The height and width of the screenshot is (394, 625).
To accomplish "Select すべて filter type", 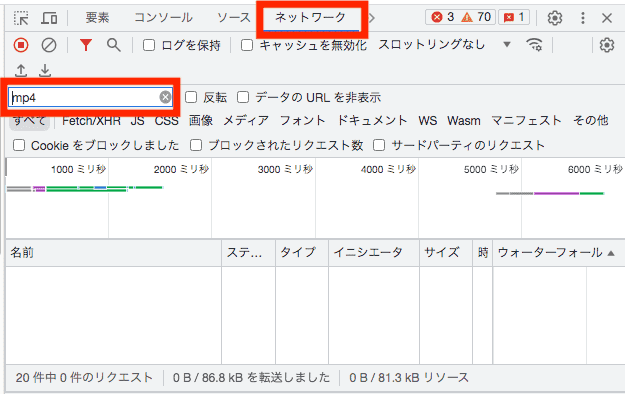I will [29, 120].
